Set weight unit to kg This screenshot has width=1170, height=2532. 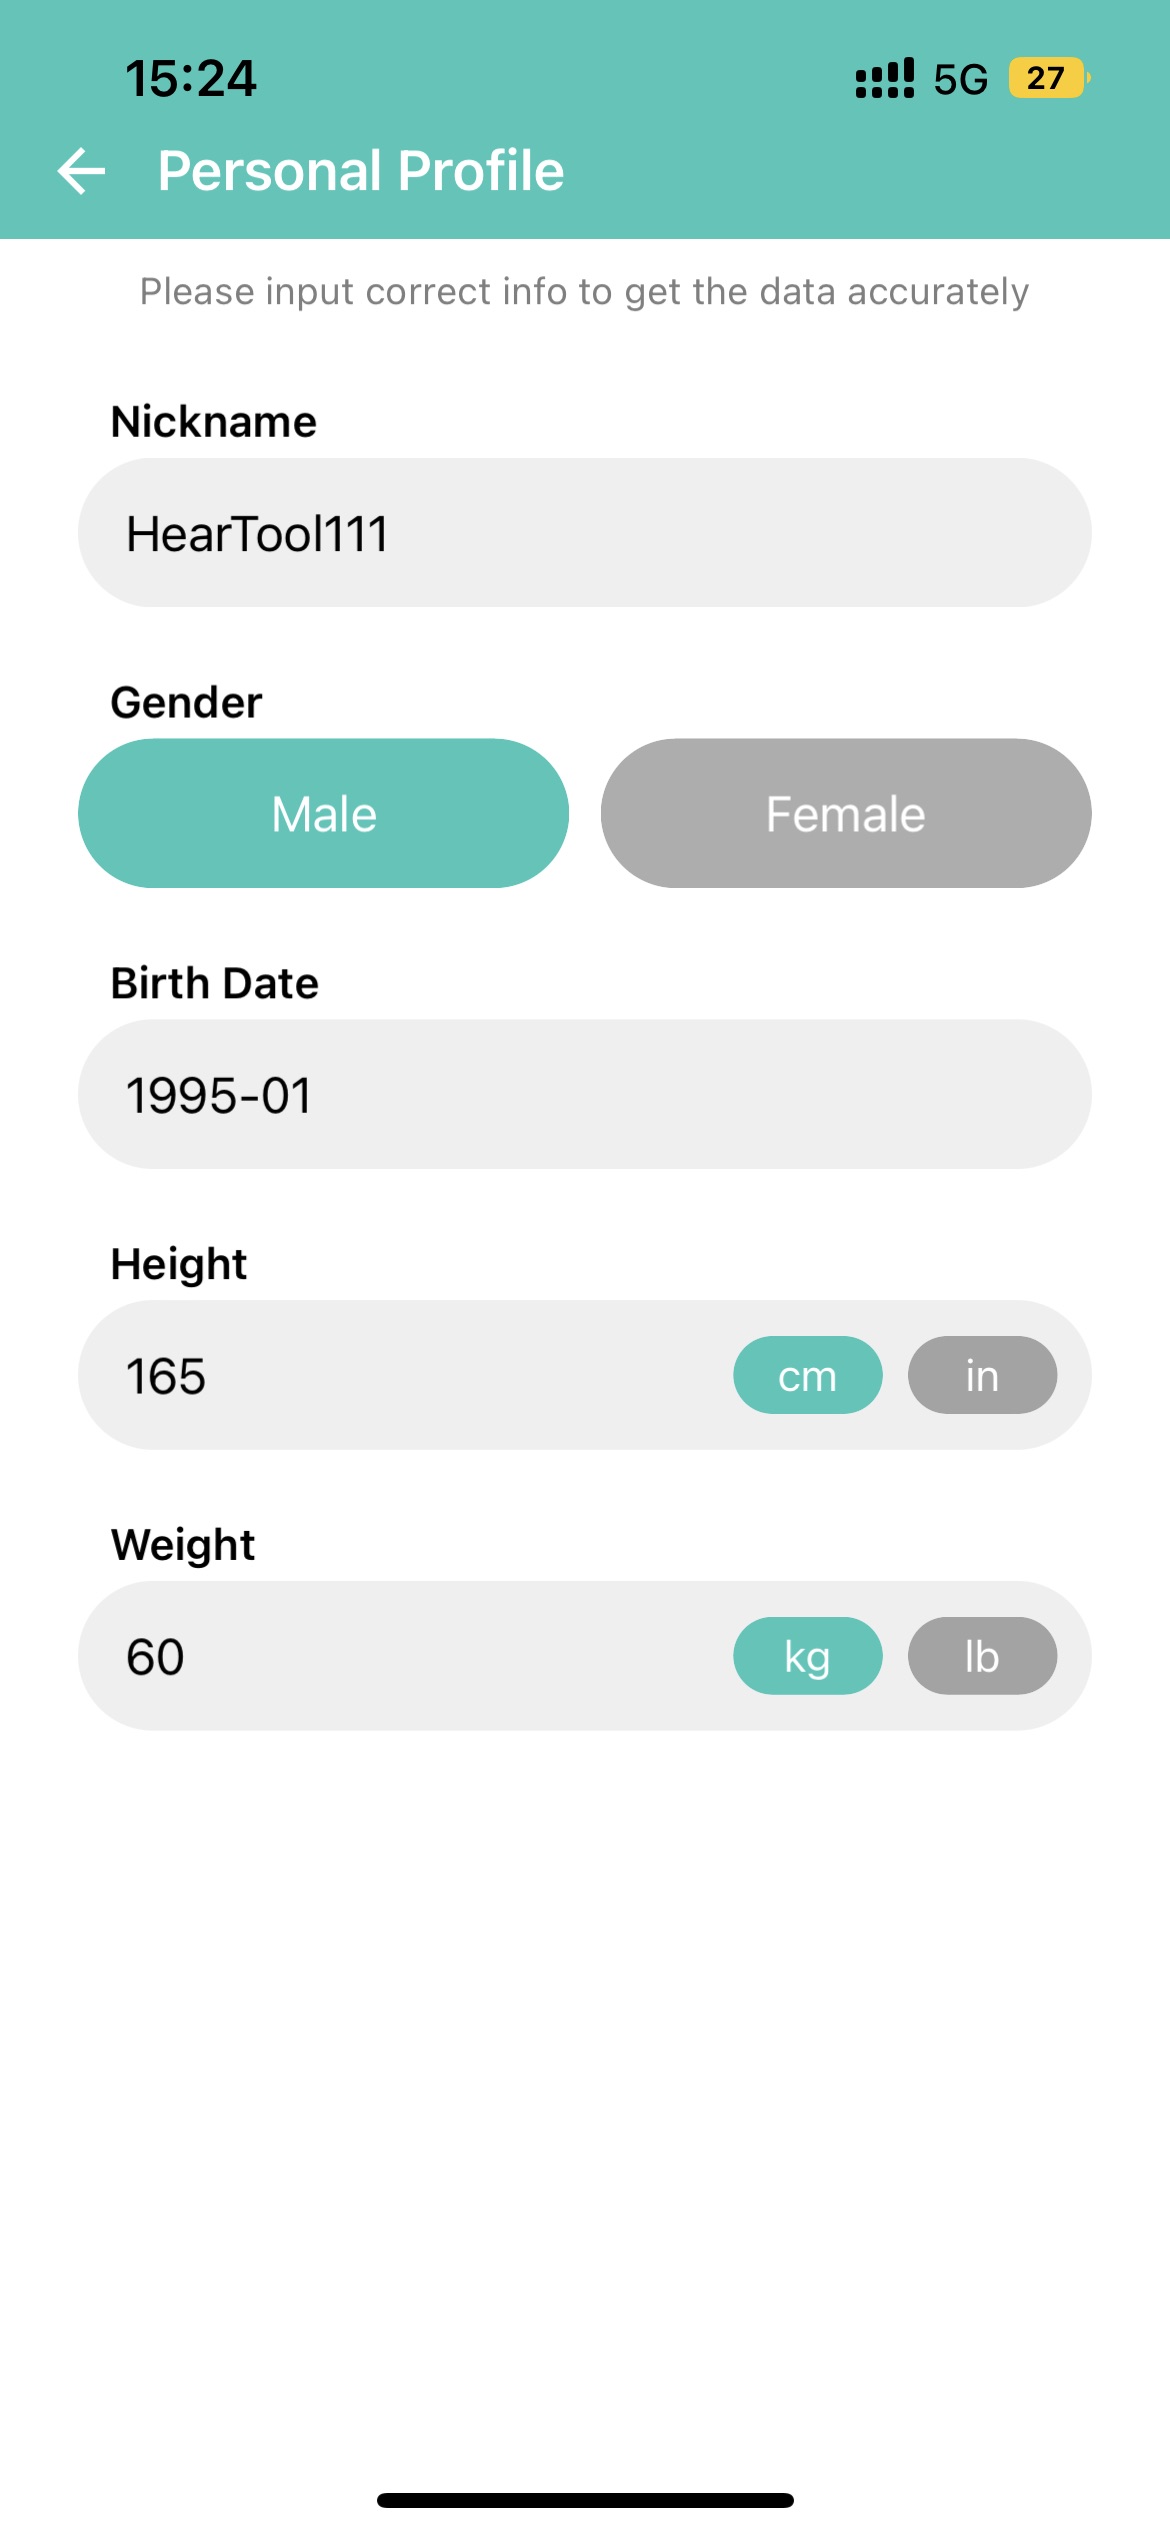(808, 1656)
